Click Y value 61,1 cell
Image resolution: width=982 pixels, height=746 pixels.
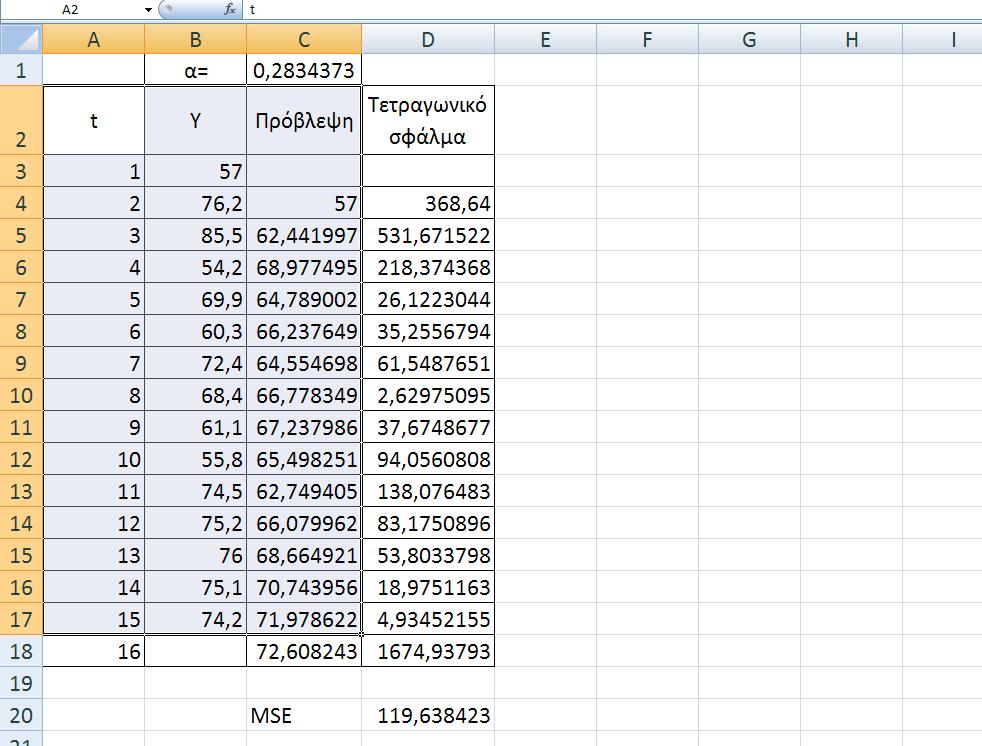click(x=195, y=427)
